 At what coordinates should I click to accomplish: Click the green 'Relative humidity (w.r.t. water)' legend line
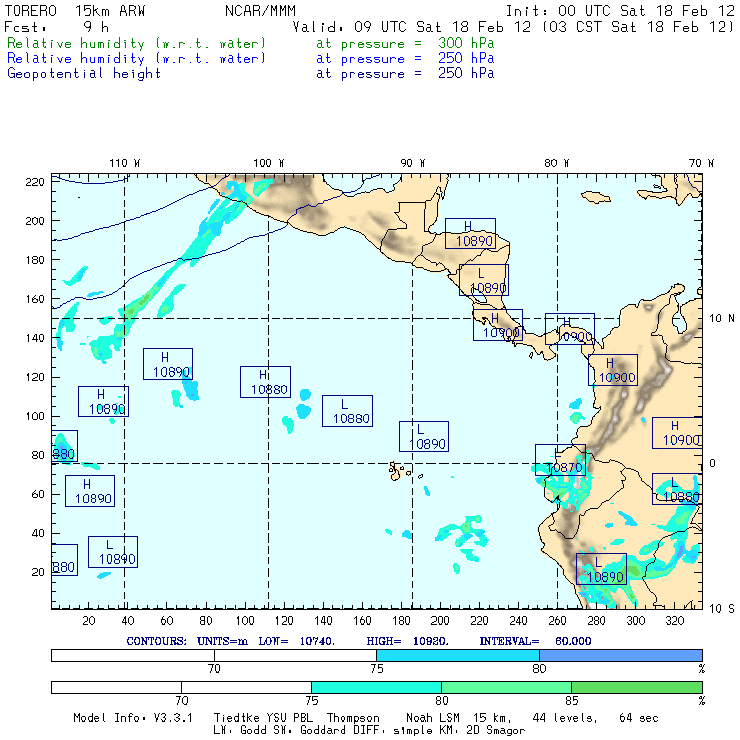point(136,43)
